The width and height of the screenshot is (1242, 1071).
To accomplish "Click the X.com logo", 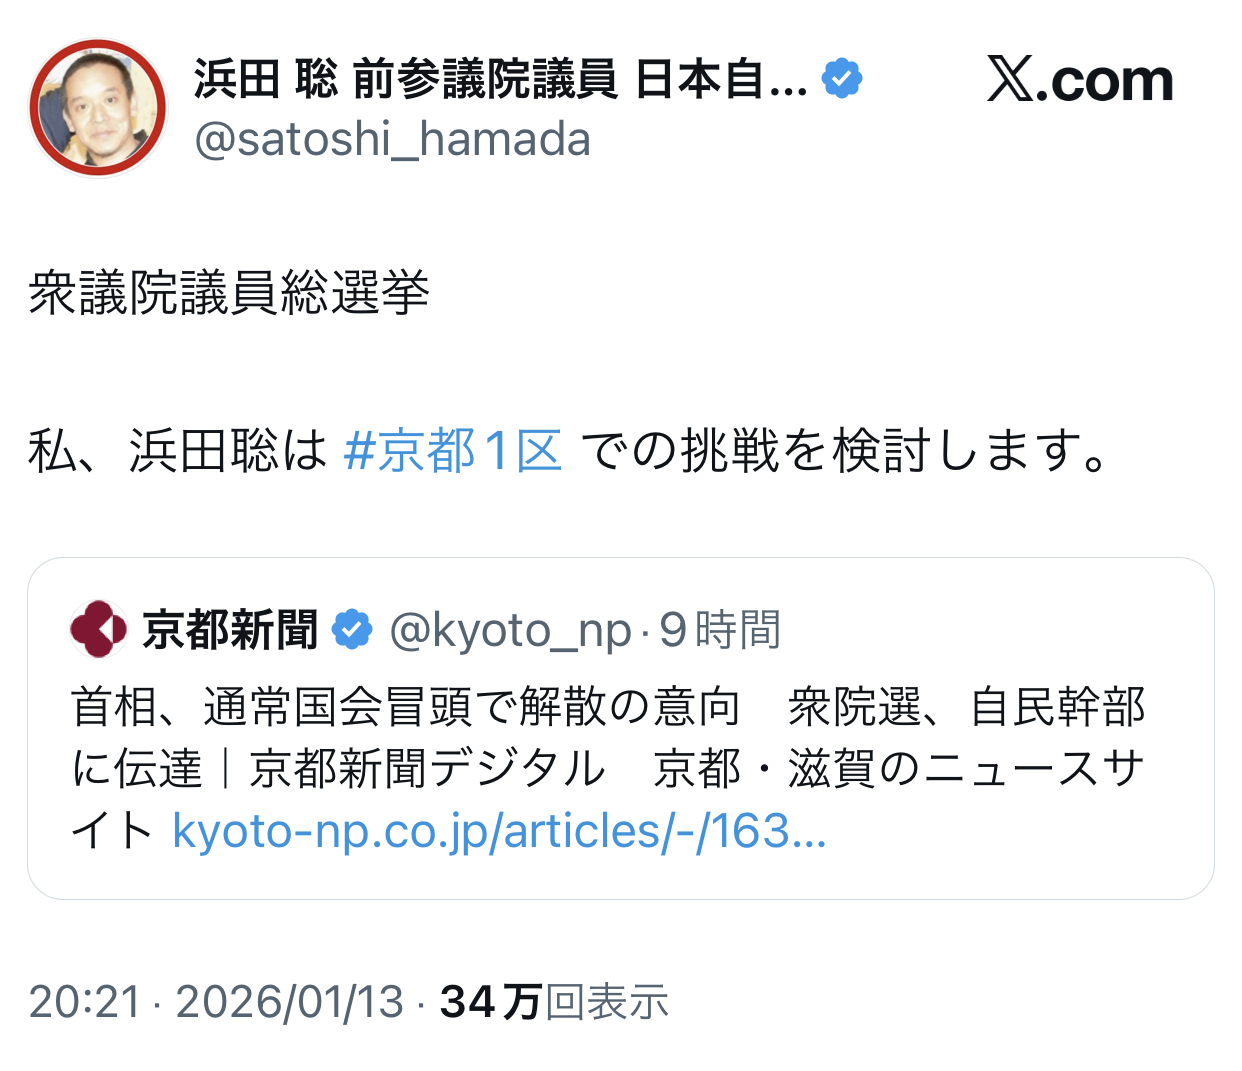I will (x=1080, y=80).
